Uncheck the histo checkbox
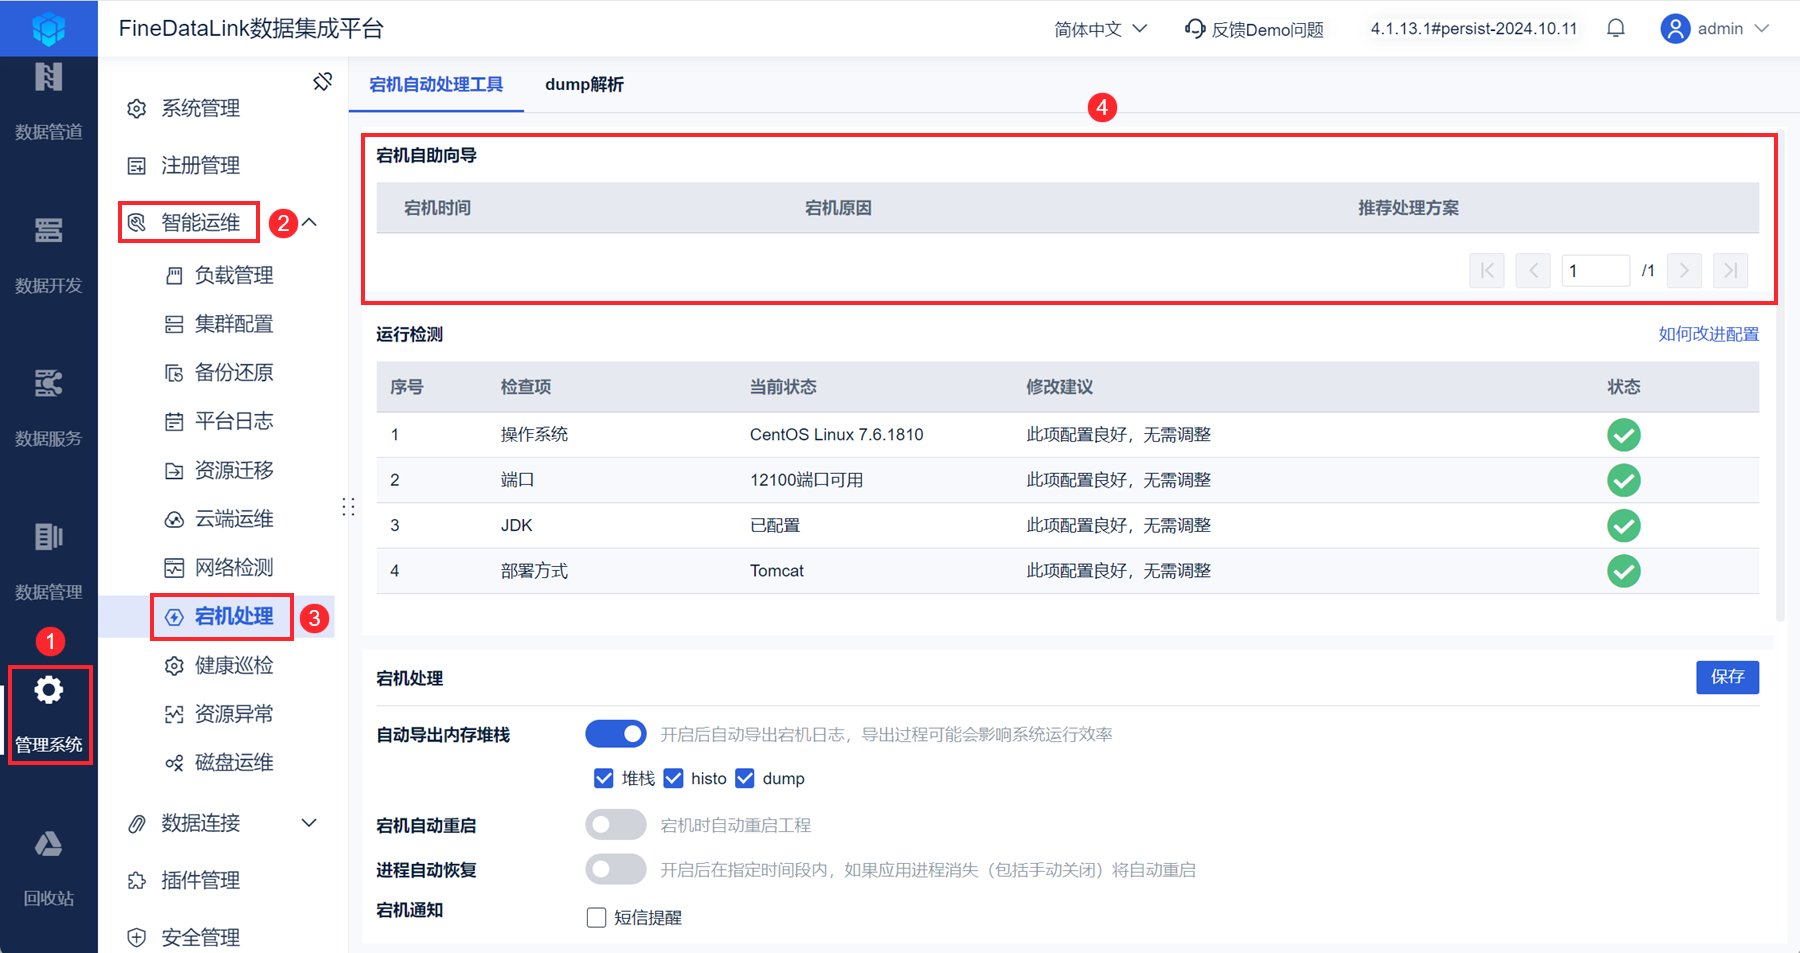The image size is (1800, 953). 673,778
